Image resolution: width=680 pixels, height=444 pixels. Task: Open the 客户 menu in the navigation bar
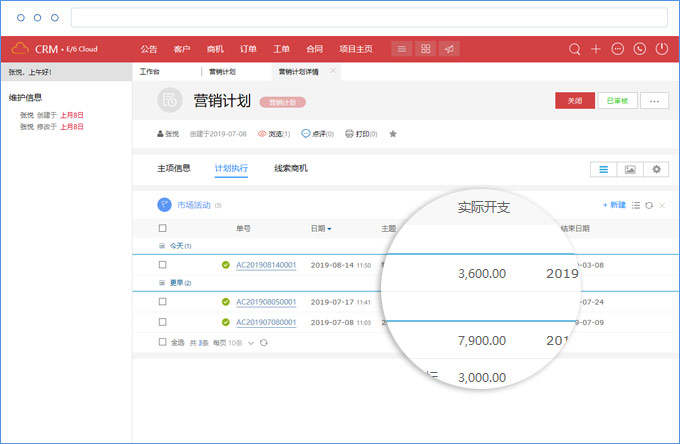(x=181, y=48)
